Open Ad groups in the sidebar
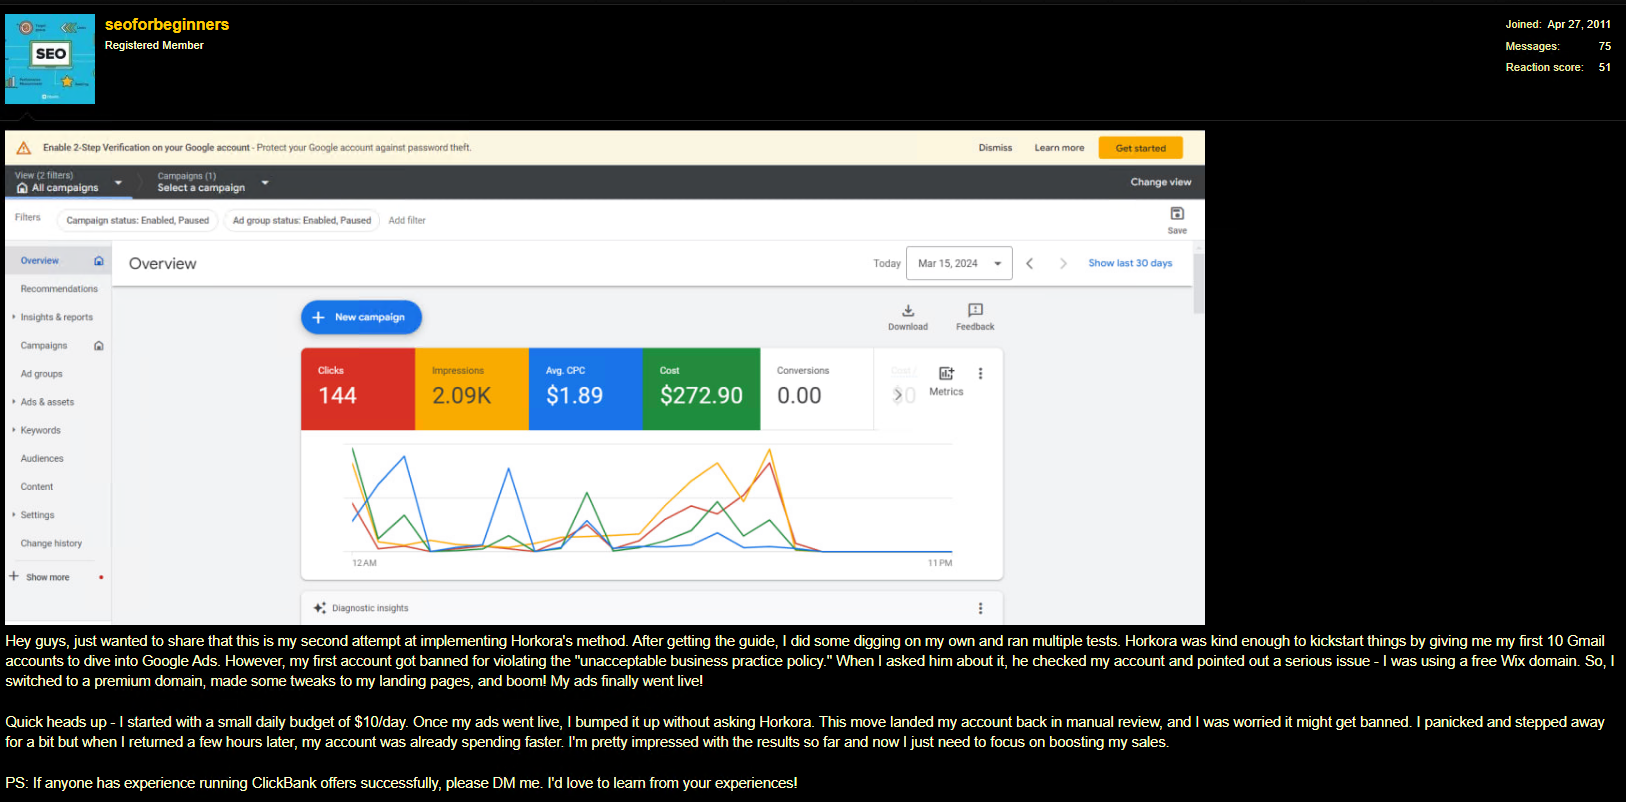This screenshot has width=1626, height=802. pos(42,374)
